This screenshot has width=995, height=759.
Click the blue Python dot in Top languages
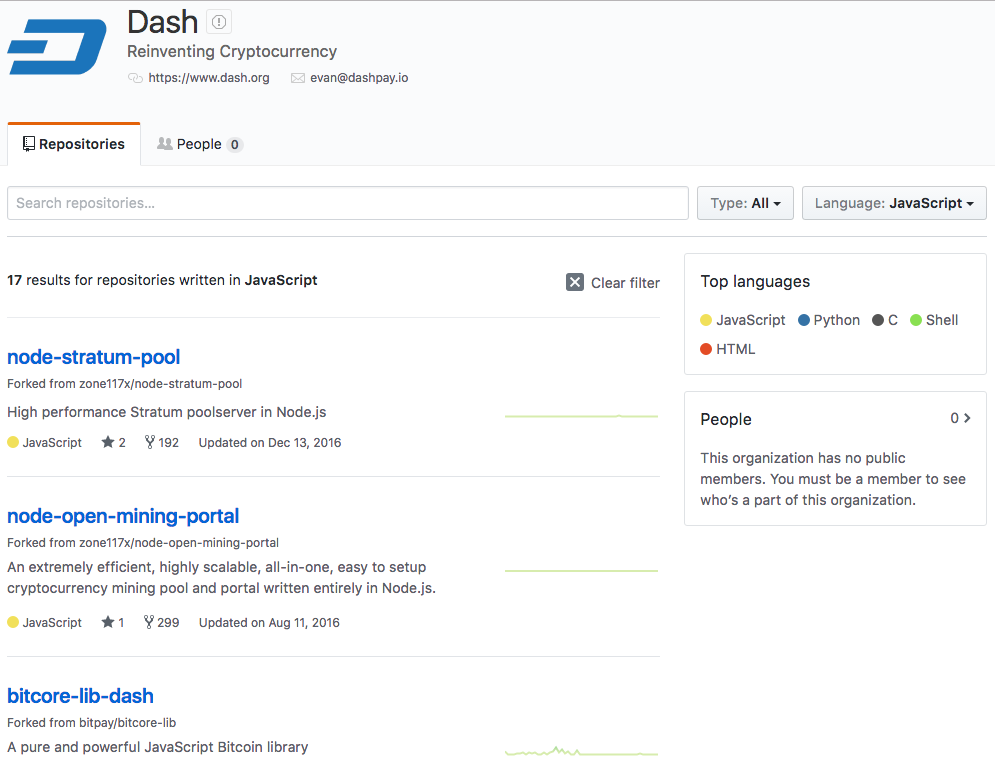(x=804, y=320)
